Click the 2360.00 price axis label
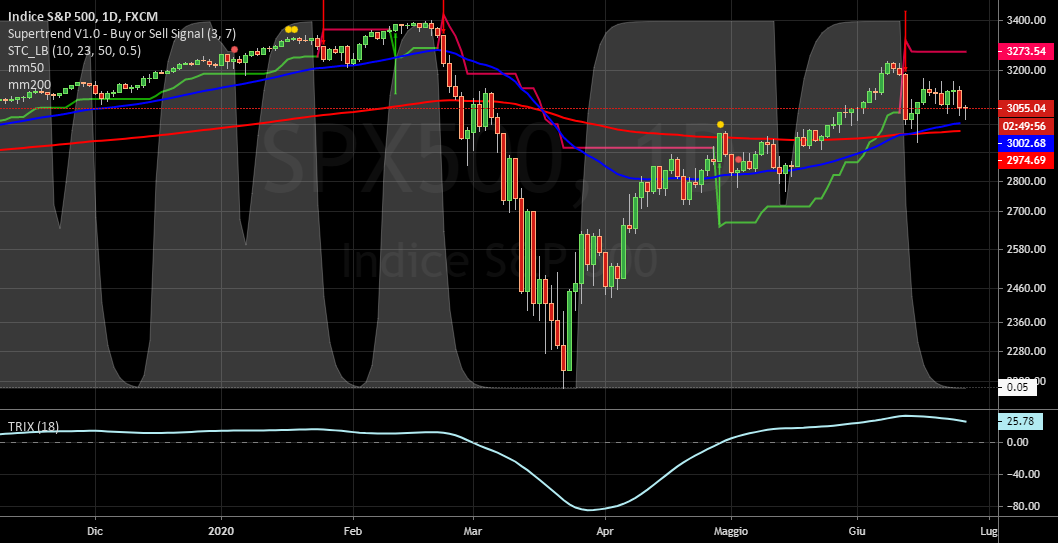 pyautogui.click(x=1026, y=322)
